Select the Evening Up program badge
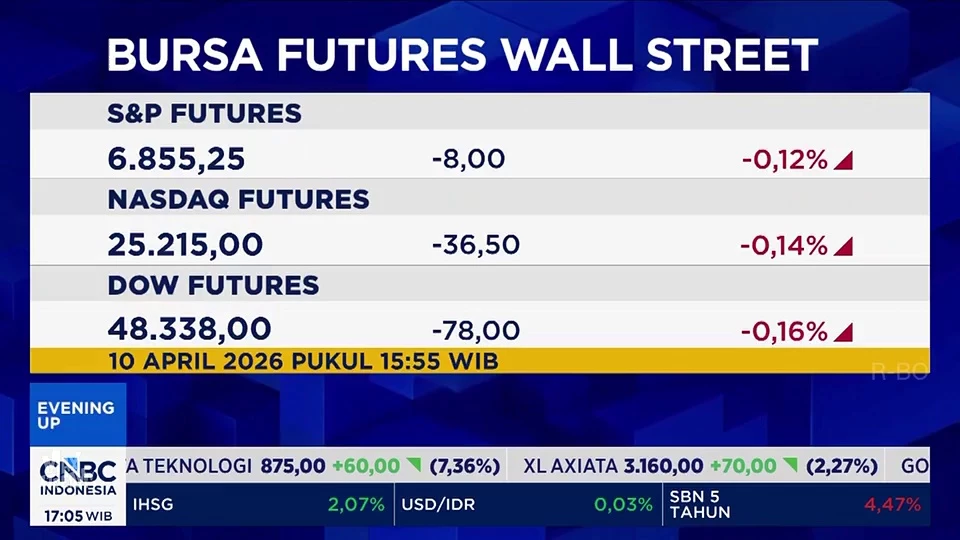This screenshot has height=540, width=960. (76, 414)
